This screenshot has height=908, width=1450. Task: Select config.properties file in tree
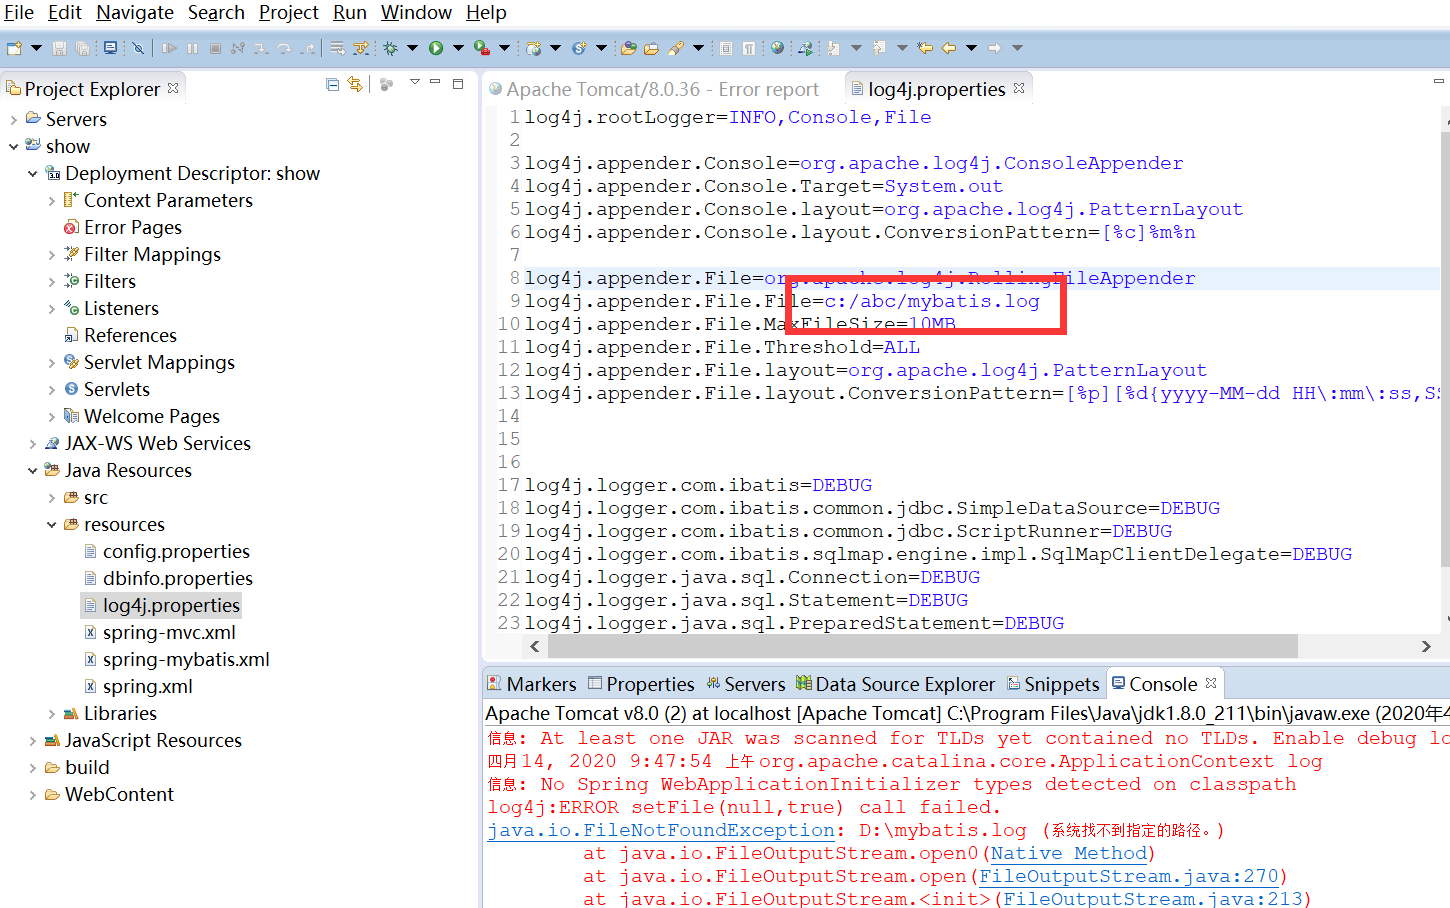176,551
